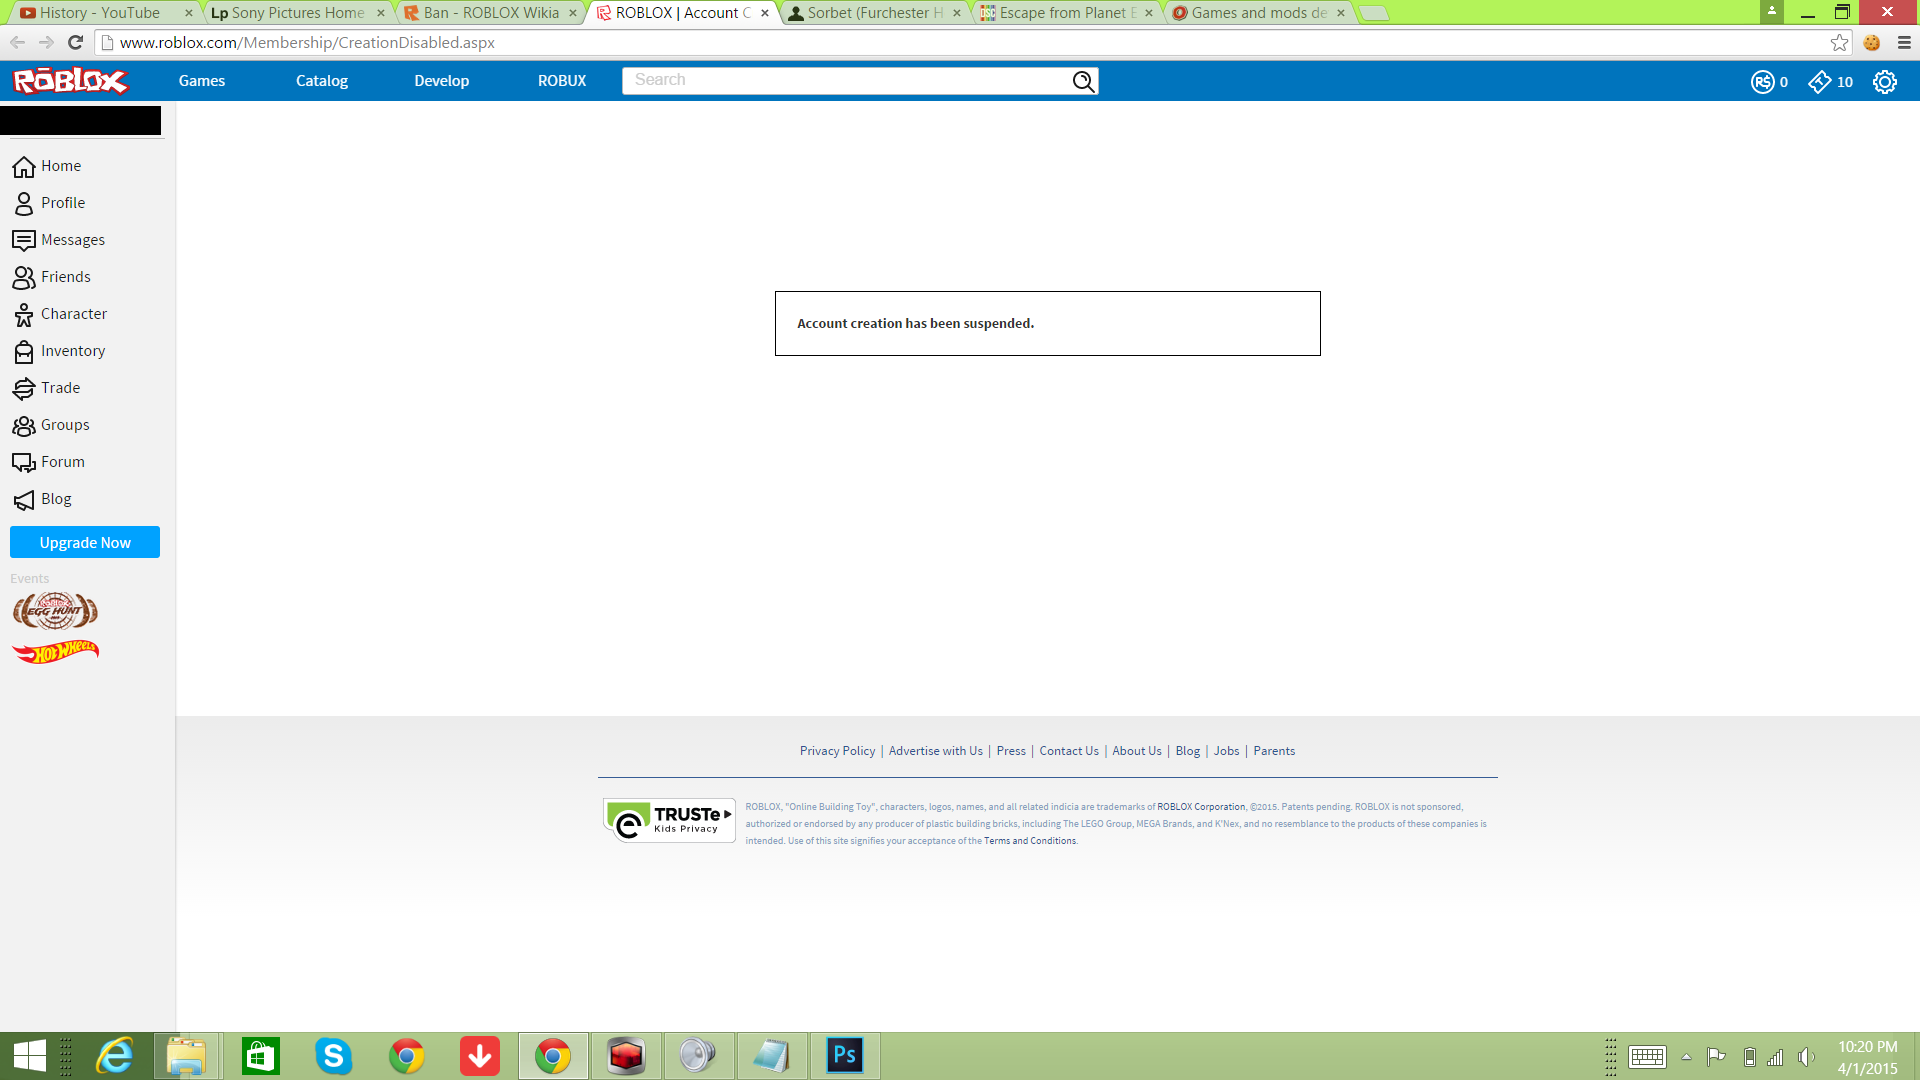This screenshot has height=1080, width=1920.
Task: Click the ROBLOX home logo icon
Action: pyautogui.click(x=70, y=80)
